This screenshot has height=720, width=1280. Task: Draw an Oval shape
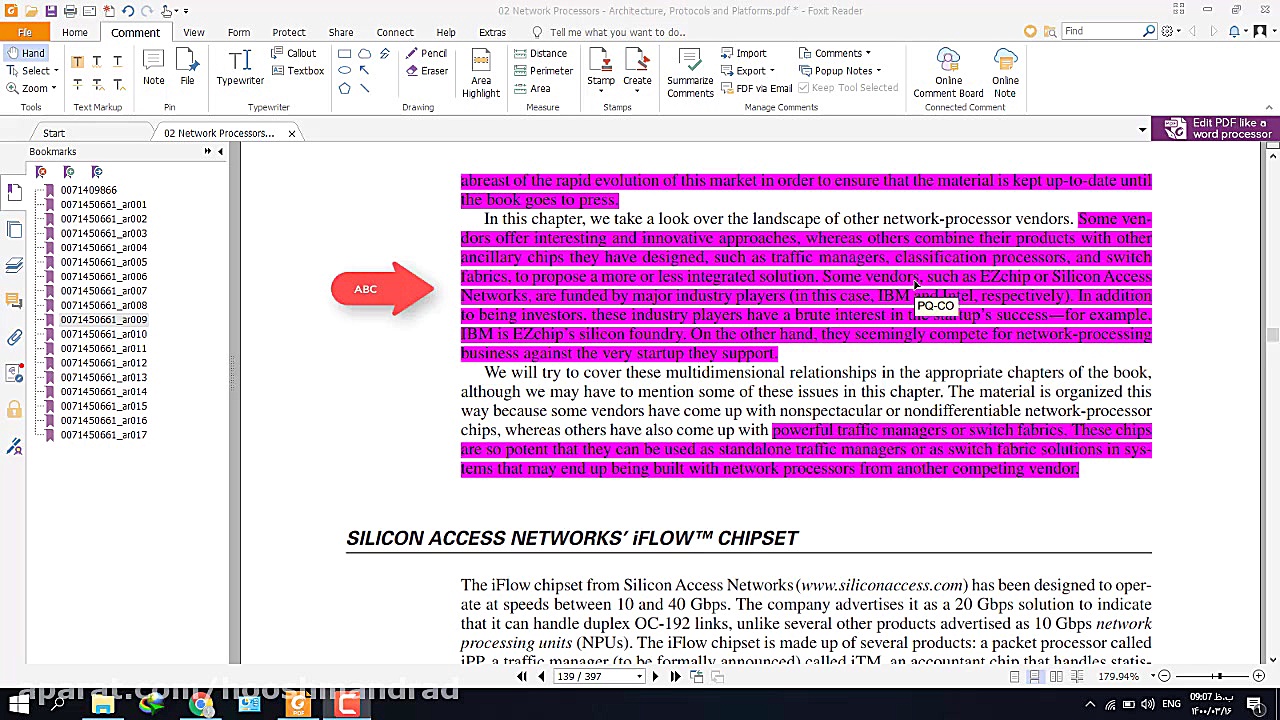click(344, 71)
